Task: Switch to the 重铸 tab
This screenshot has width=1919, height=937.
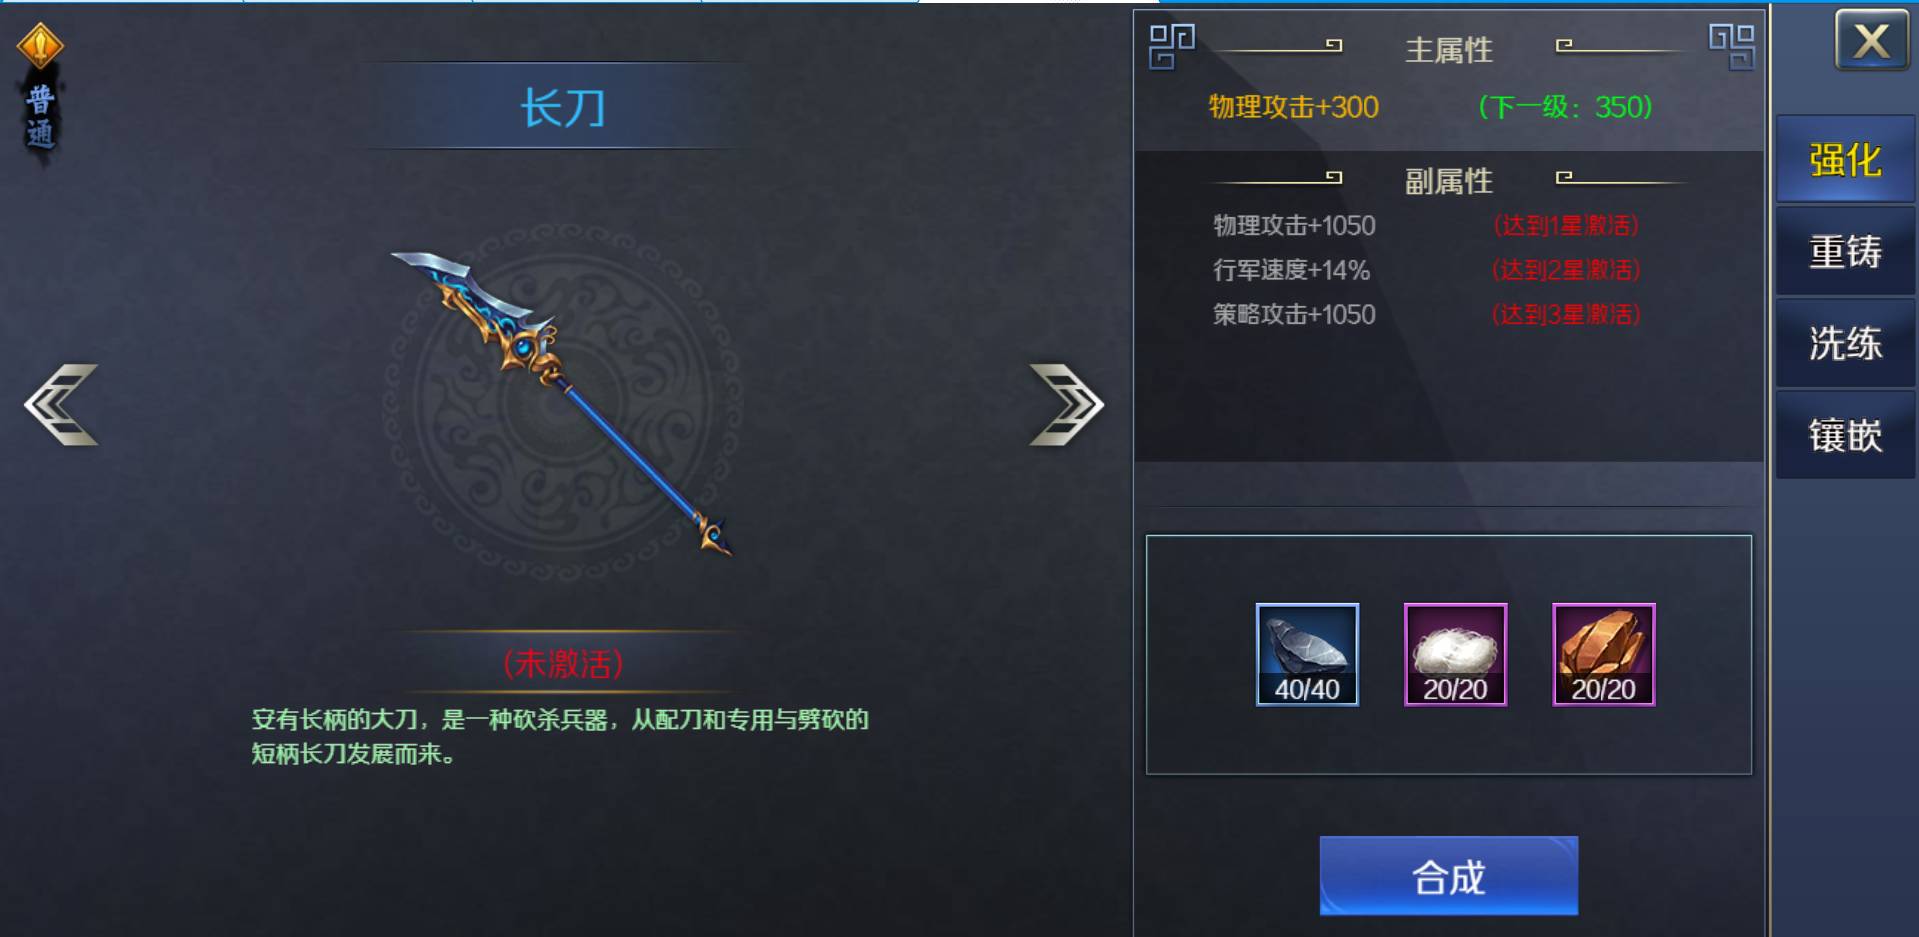Action: coord(1845,251)
